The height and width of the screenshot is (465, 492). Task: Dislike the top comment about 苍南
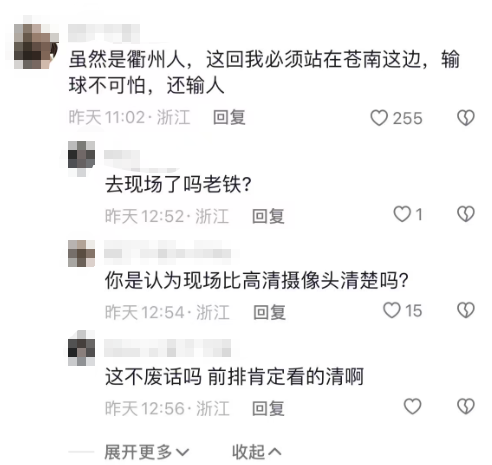point(466,118)
